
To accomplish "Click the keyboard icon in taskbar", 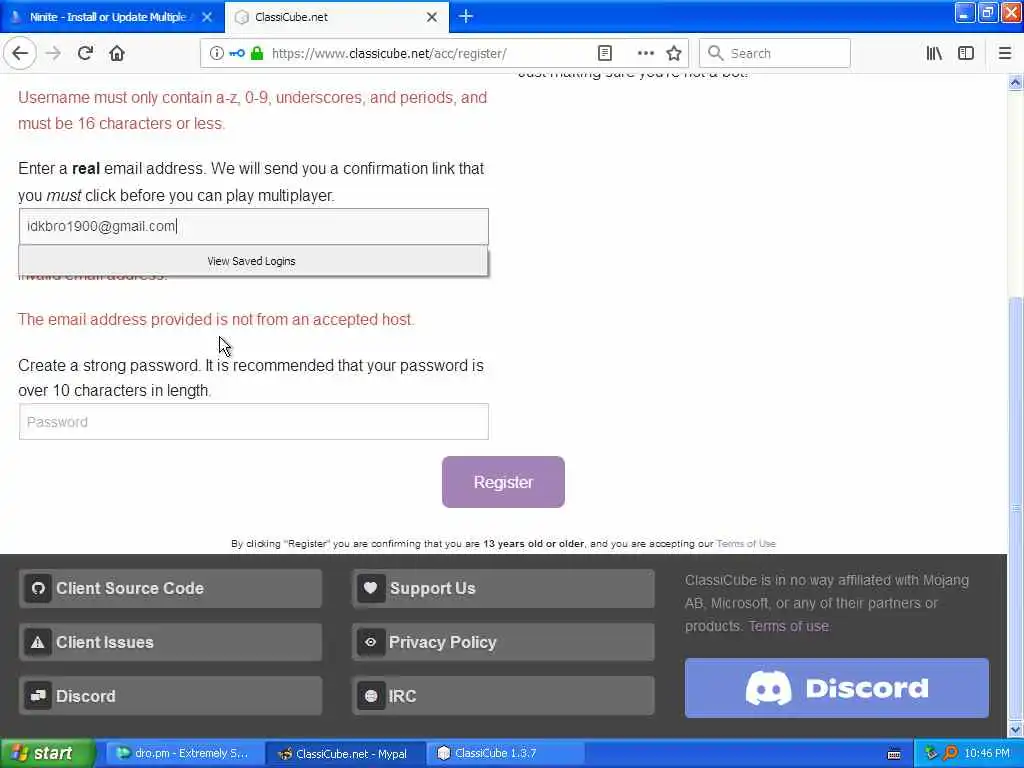I will [x=894, y=754].
